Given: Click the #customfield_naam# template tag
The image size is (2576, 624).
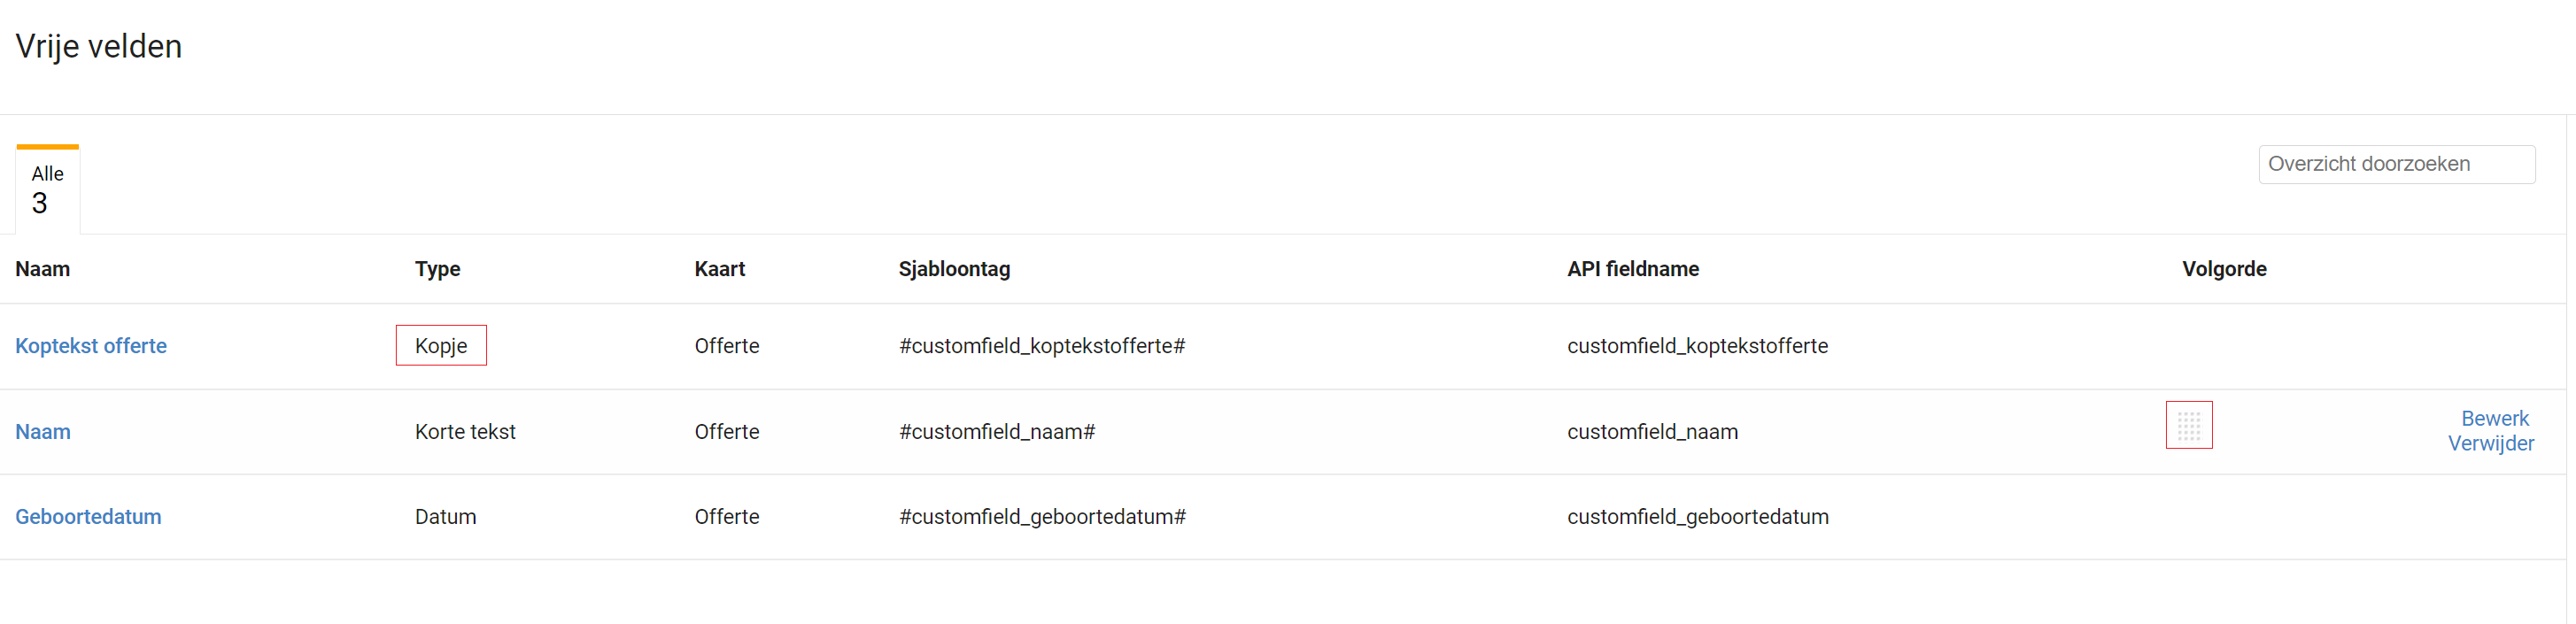Looking at the screenshot, I should (x=997, y=432).
